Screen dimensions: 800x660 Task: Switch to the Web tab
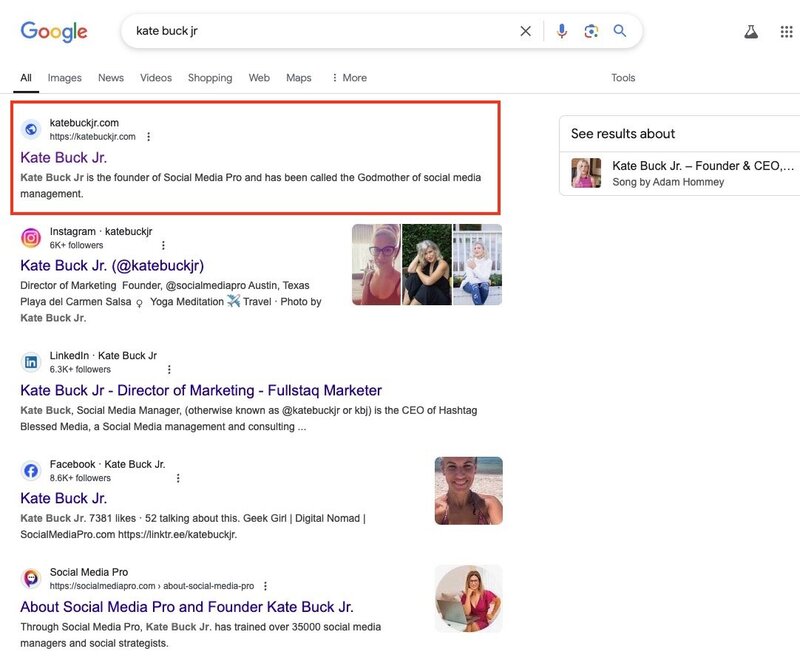click(x=259, y=78)
